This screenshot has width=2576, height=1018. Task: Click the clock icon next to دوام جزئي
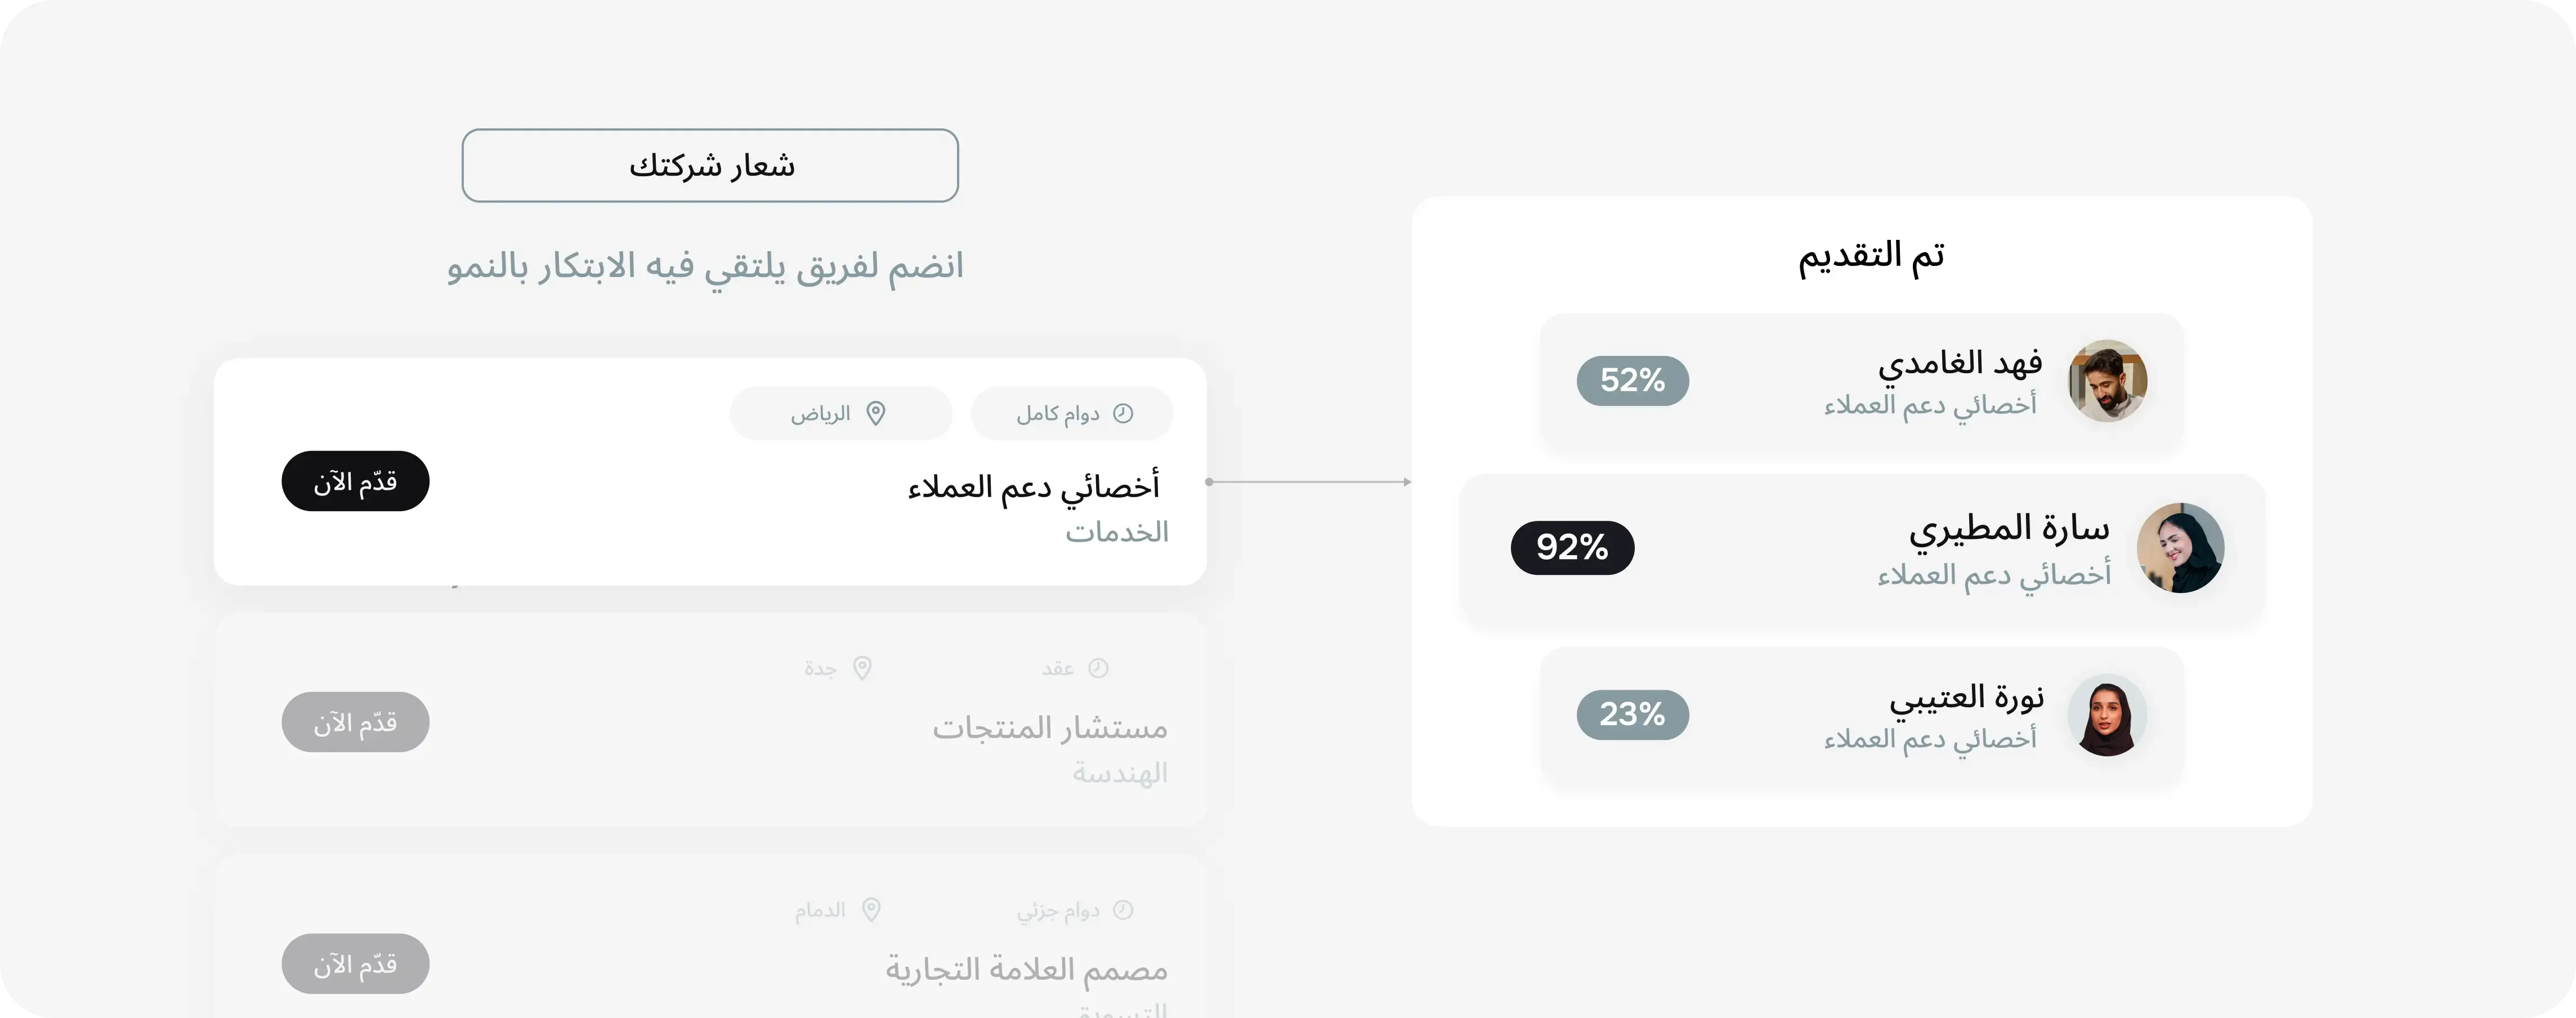[1124, 909]
